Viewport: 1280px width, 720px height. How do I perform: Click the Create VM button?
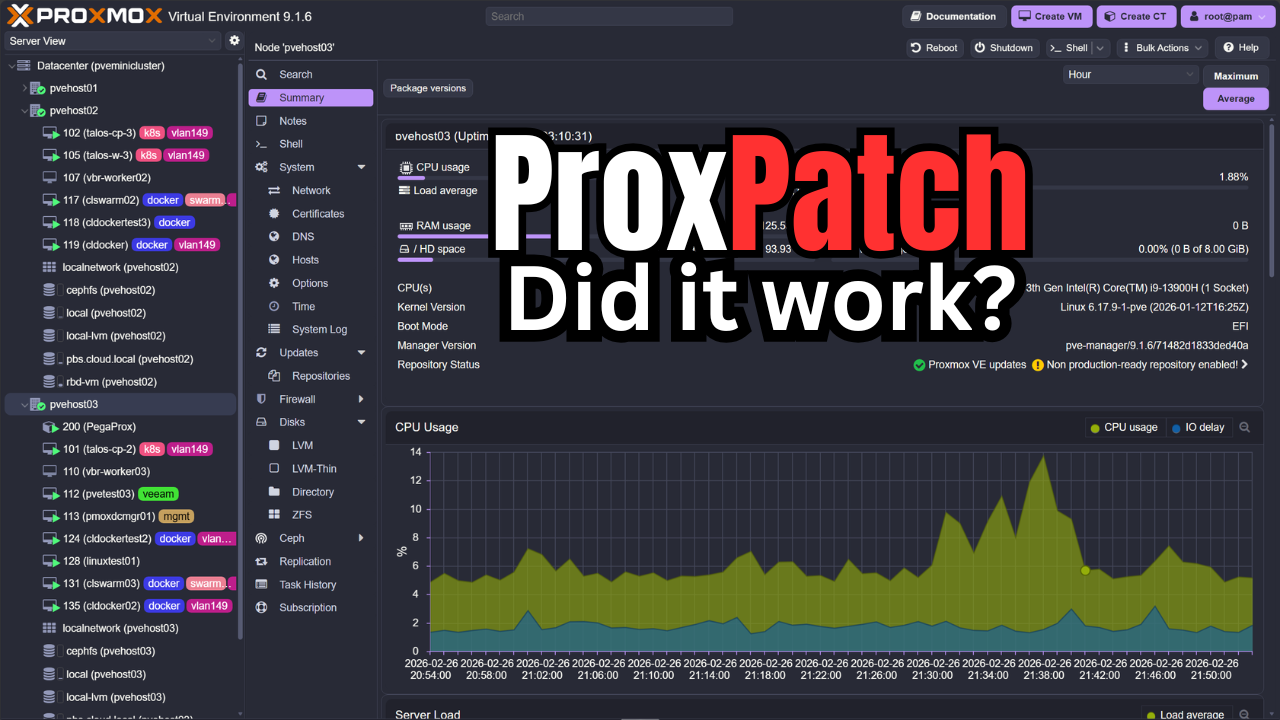pos(1050,15)
